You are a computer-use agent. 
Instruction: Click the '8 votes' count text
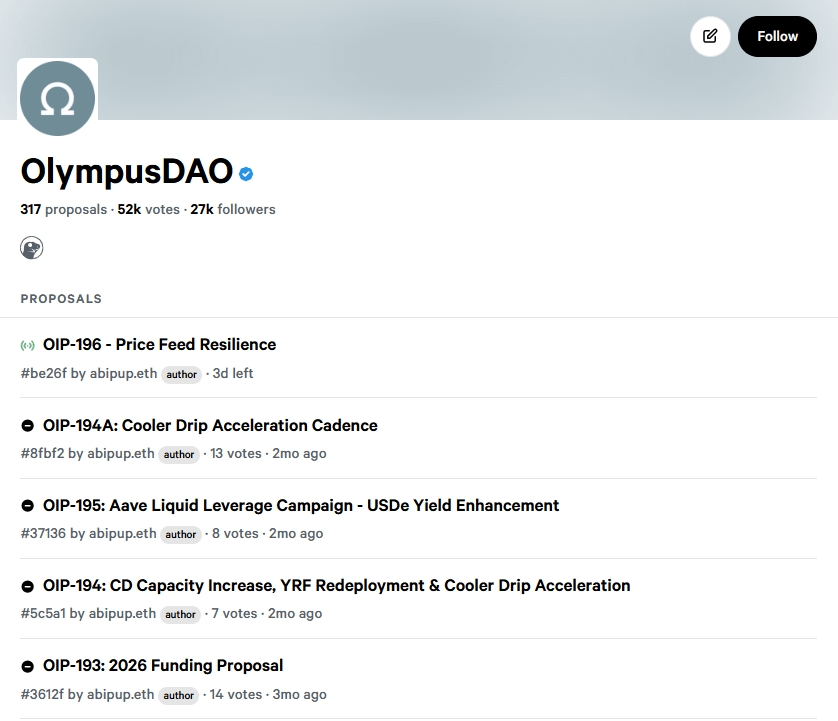[235, 533]
